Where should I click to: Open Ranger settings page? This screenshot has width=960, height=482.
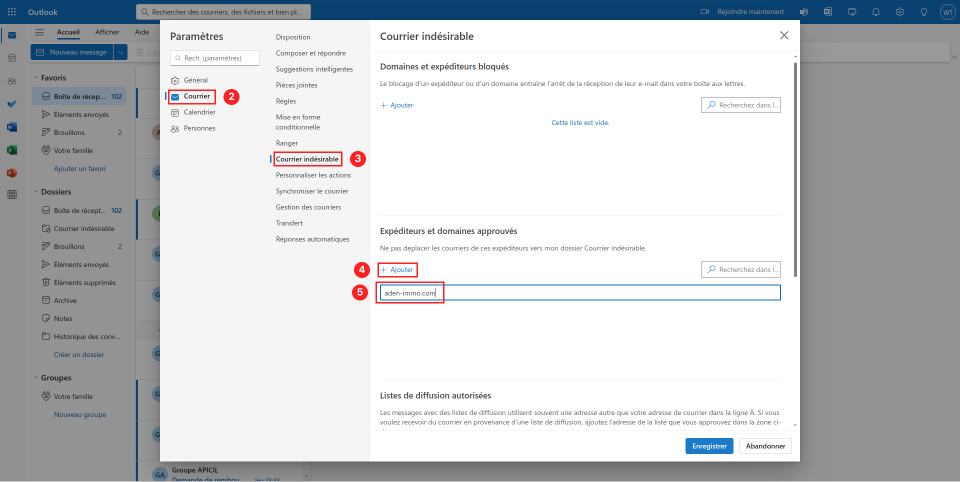(x=287, y=143)
